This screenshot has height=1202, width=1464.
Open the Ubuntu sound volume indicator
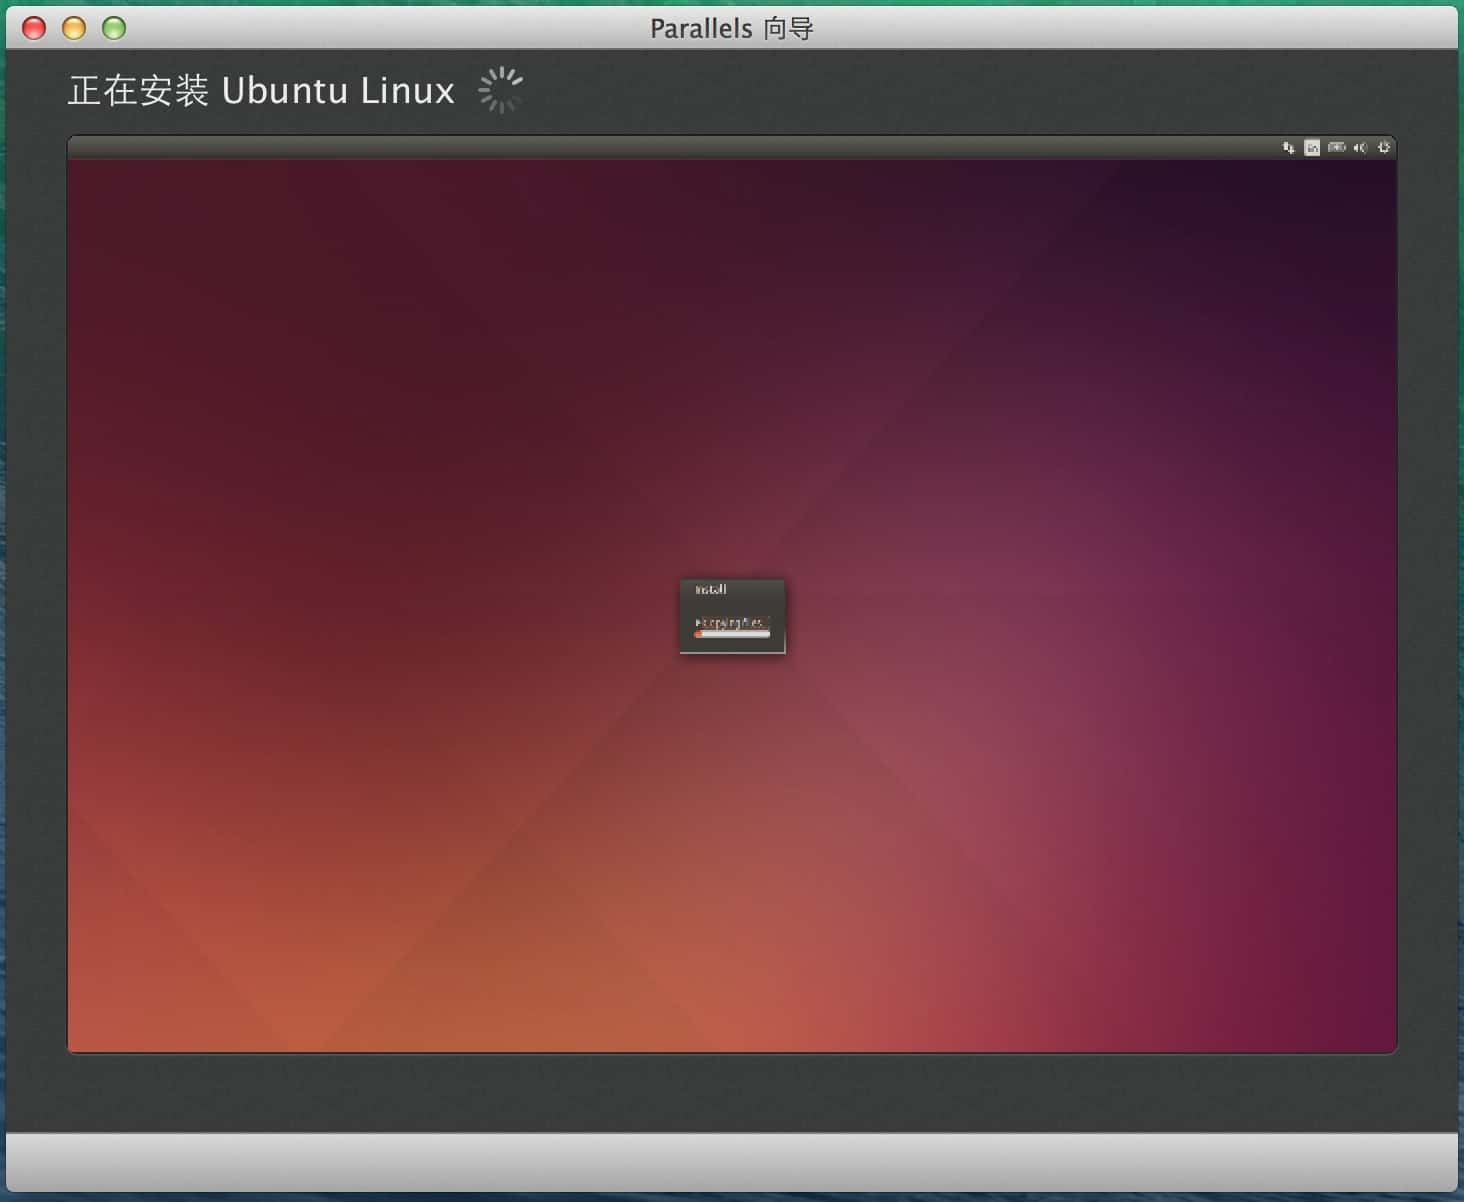(x=1360, y=148)
